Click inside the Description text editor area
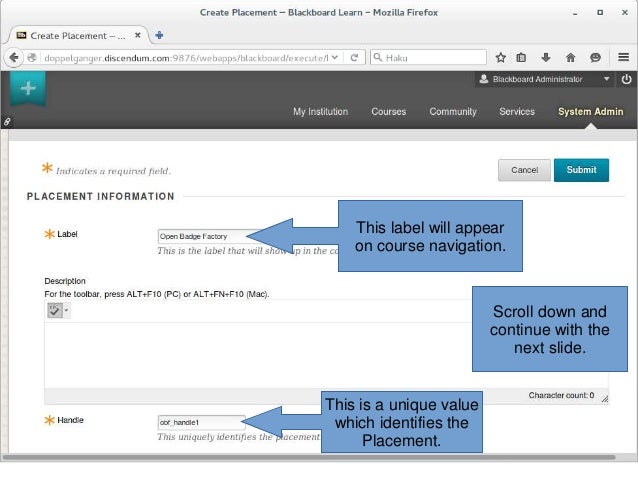The image size is (638, 479). pos(258,355)
